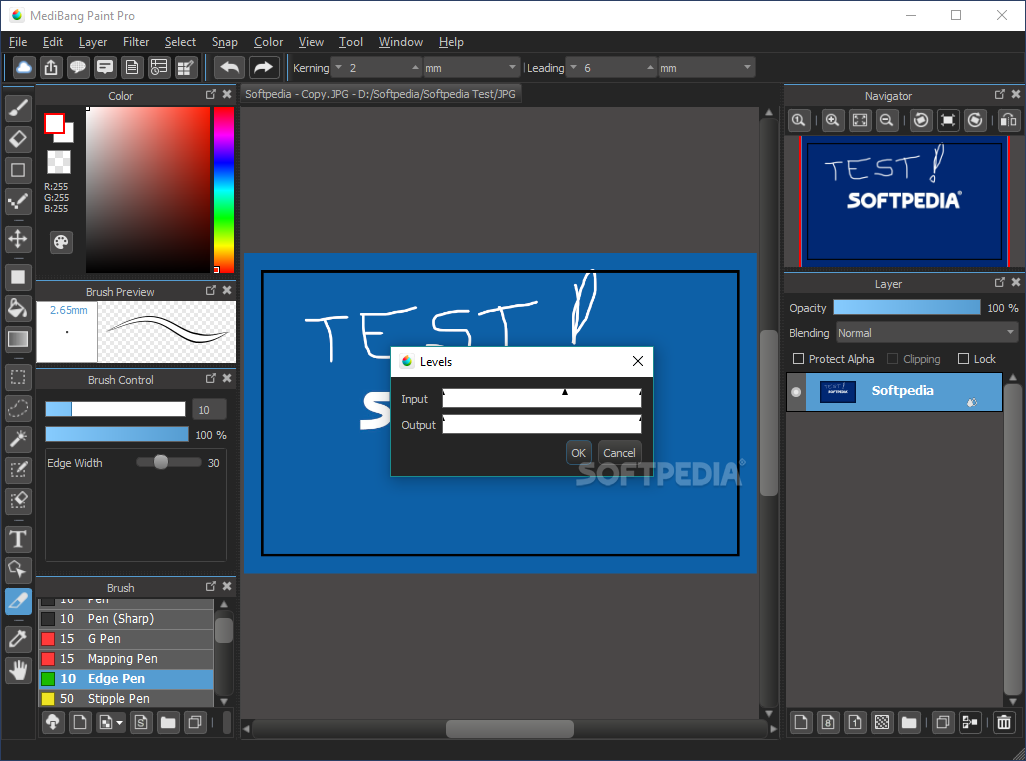This screenshot has width=1026, height=761.
Task: Increase Leading value with right arrow
Action: click(650, 67)
